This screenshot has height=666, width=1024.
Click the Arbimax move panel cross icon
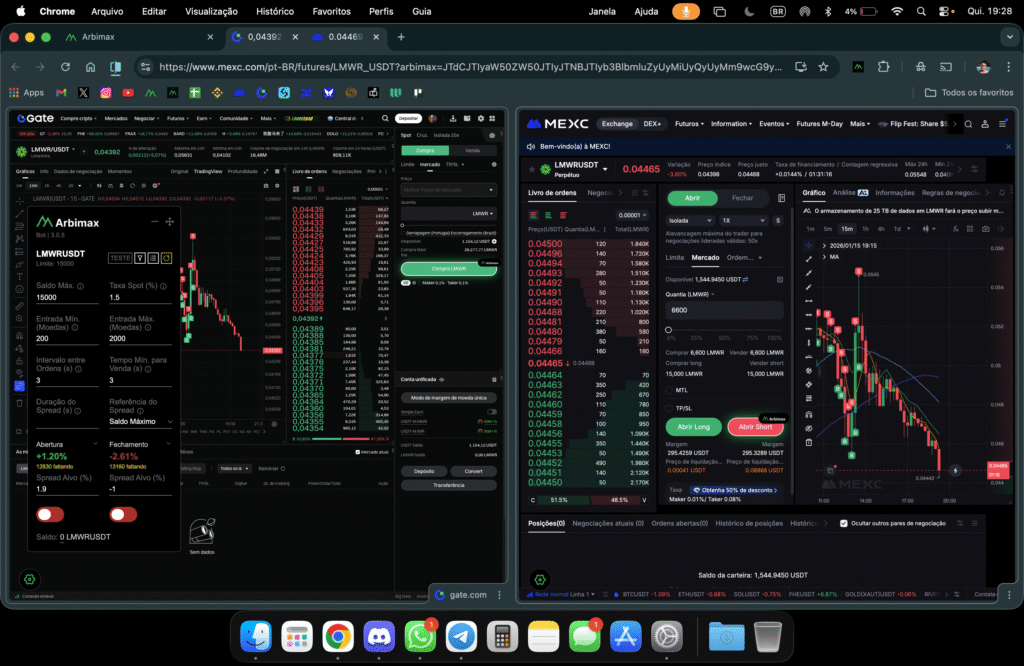tap(170, 222)
